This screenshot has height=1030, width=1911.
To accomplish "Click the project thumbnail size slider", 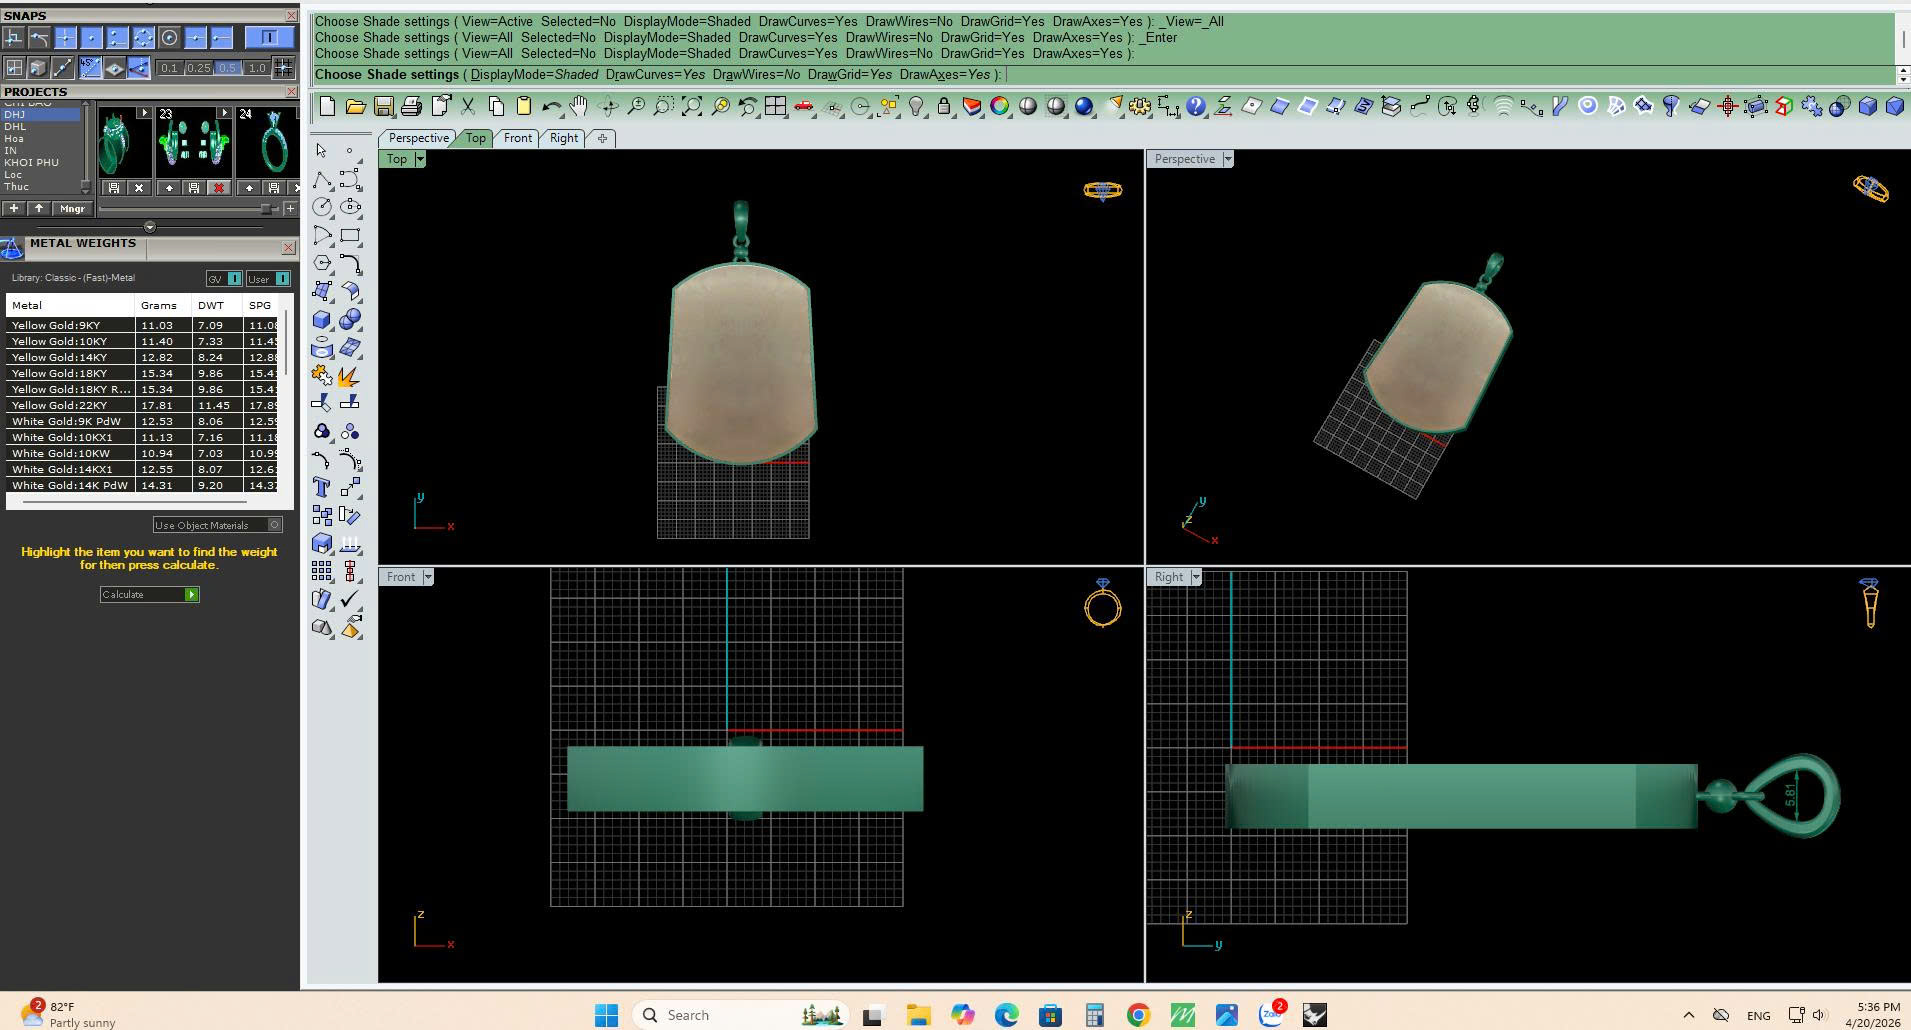I will (266, 209).
